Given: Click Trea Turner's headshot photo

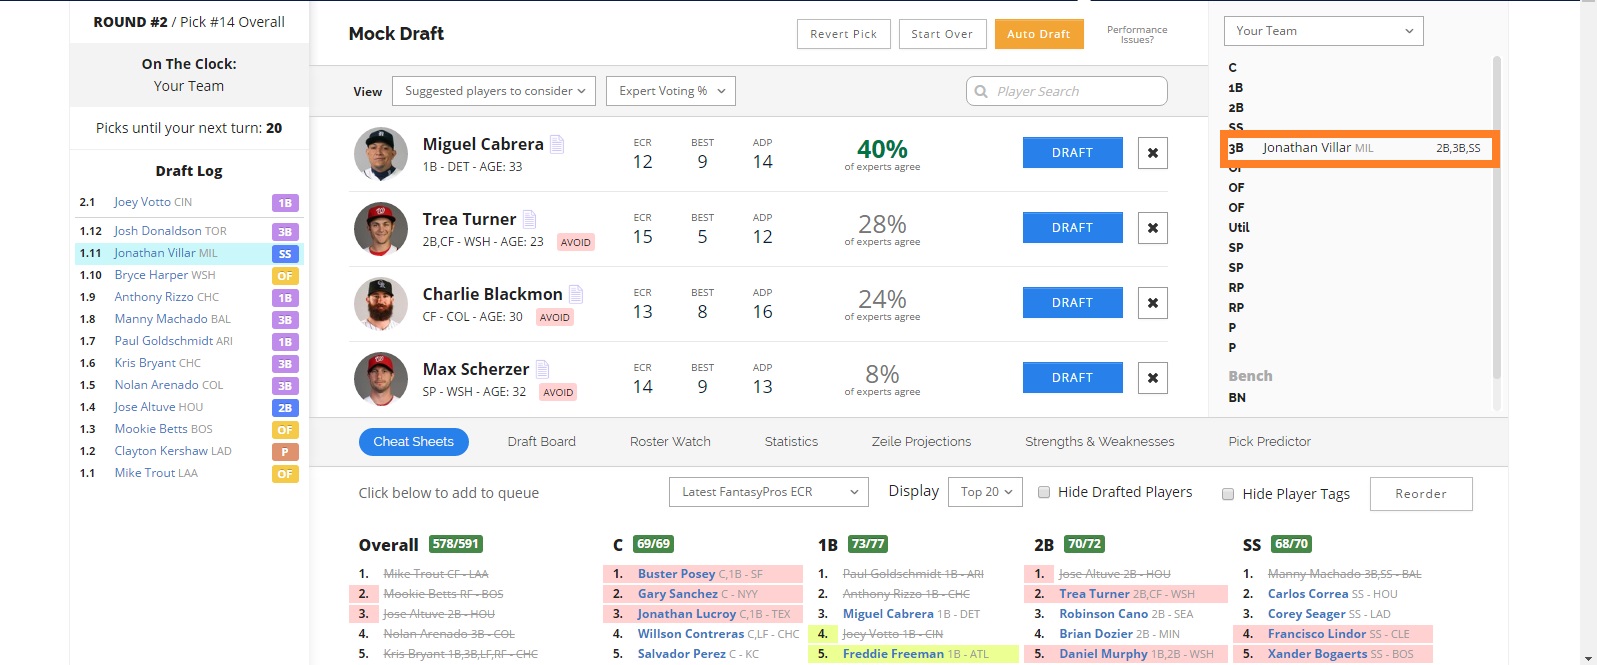Looking at the screenshot, I should coord(381,229).
